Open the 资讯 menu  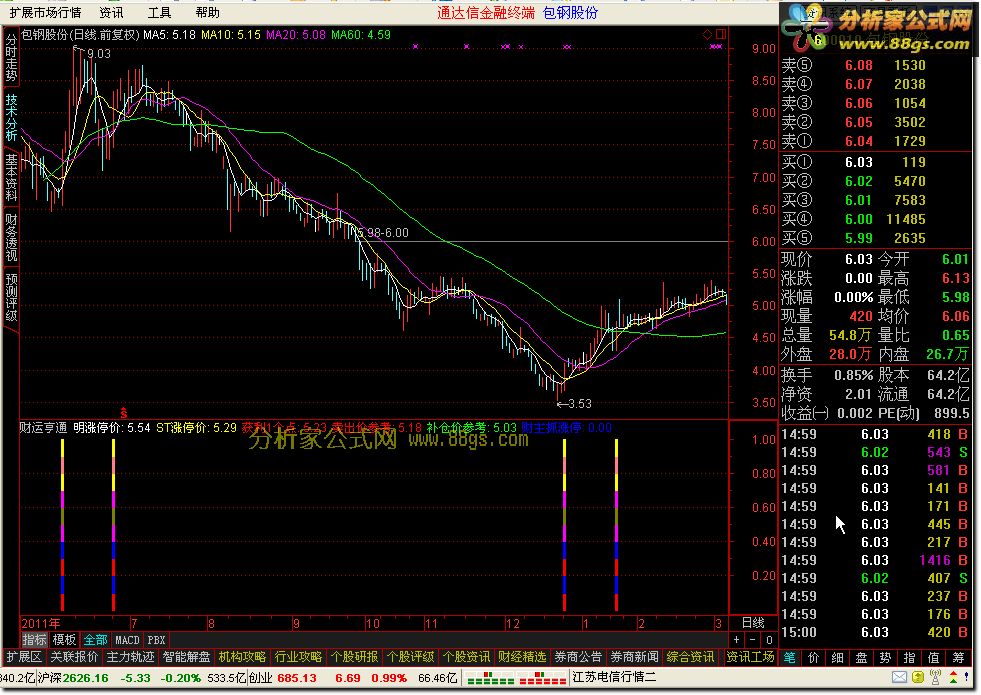tap(111, 13)
